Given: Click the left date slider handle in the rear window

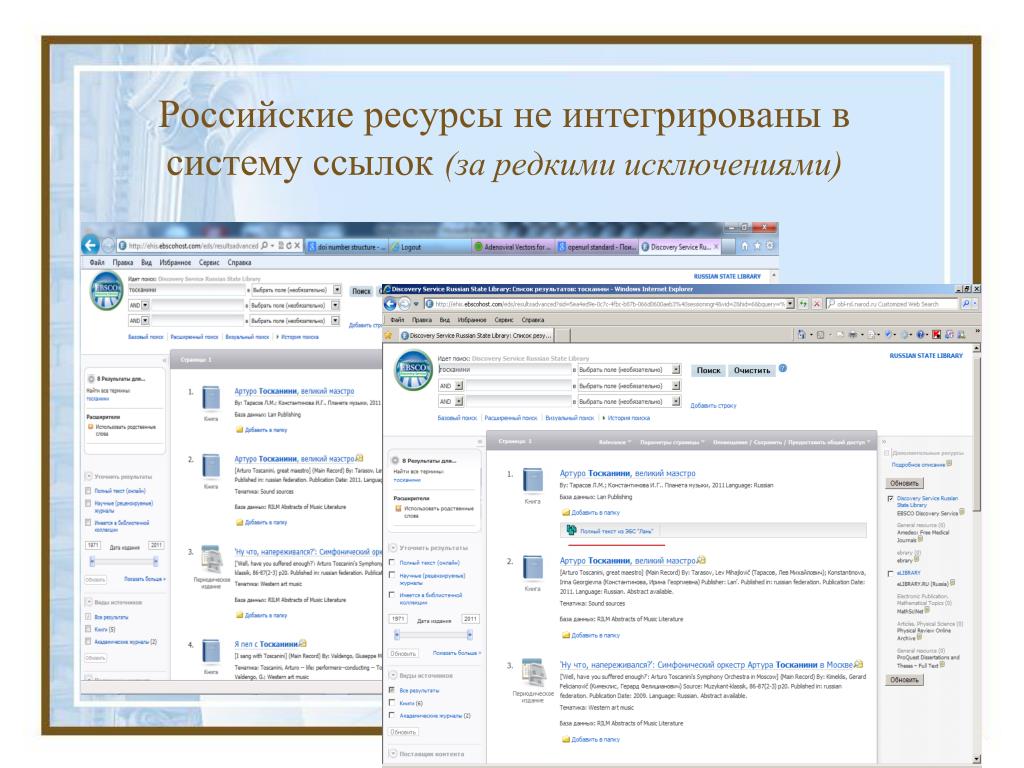Looking at the screenshot, I should coord(92,562).
